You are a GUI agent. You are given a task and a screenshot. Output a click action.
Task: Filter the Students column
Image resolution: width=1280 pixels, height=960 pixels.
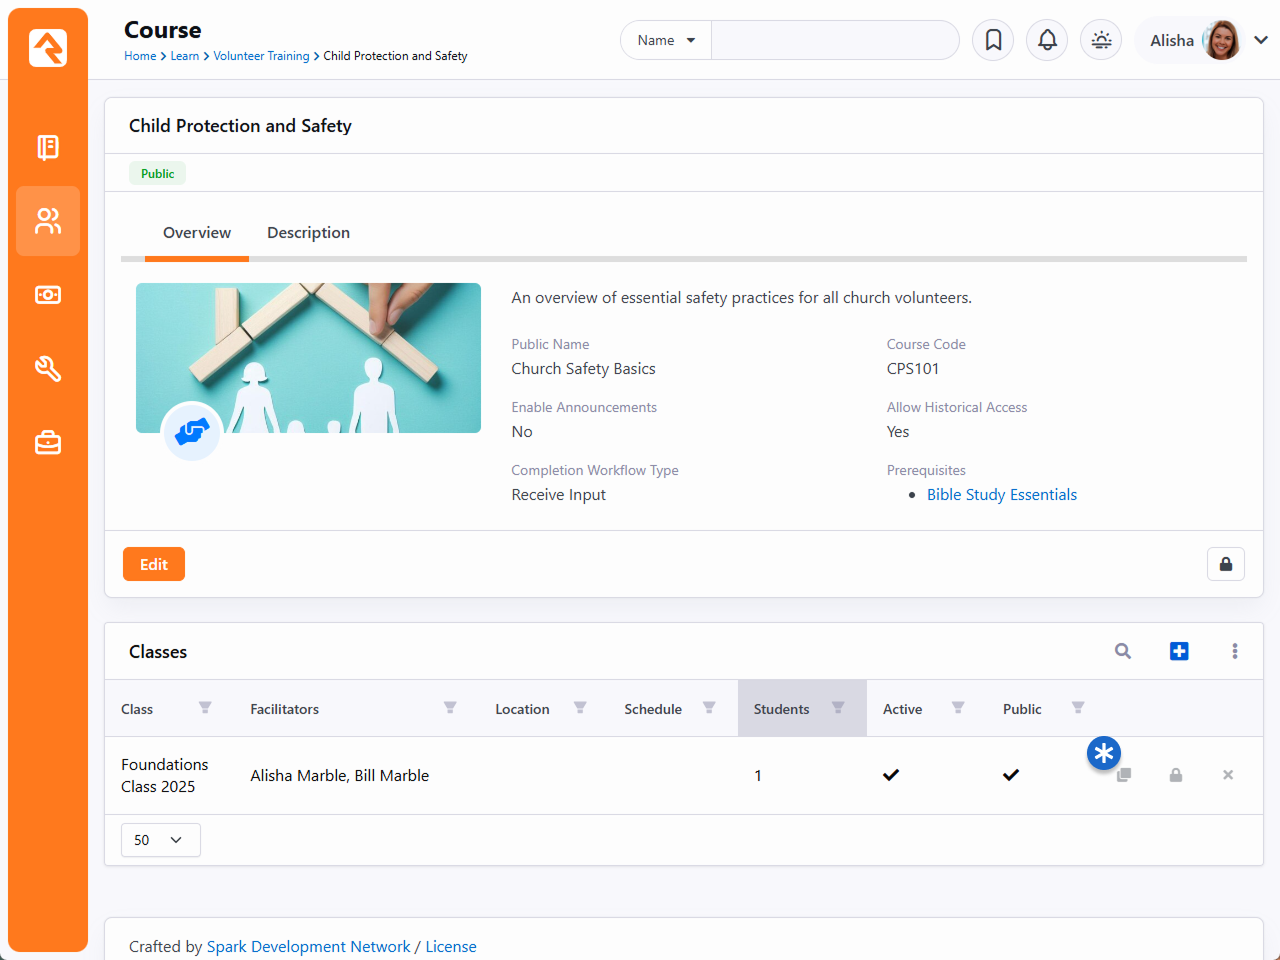[x=838, y=708]
